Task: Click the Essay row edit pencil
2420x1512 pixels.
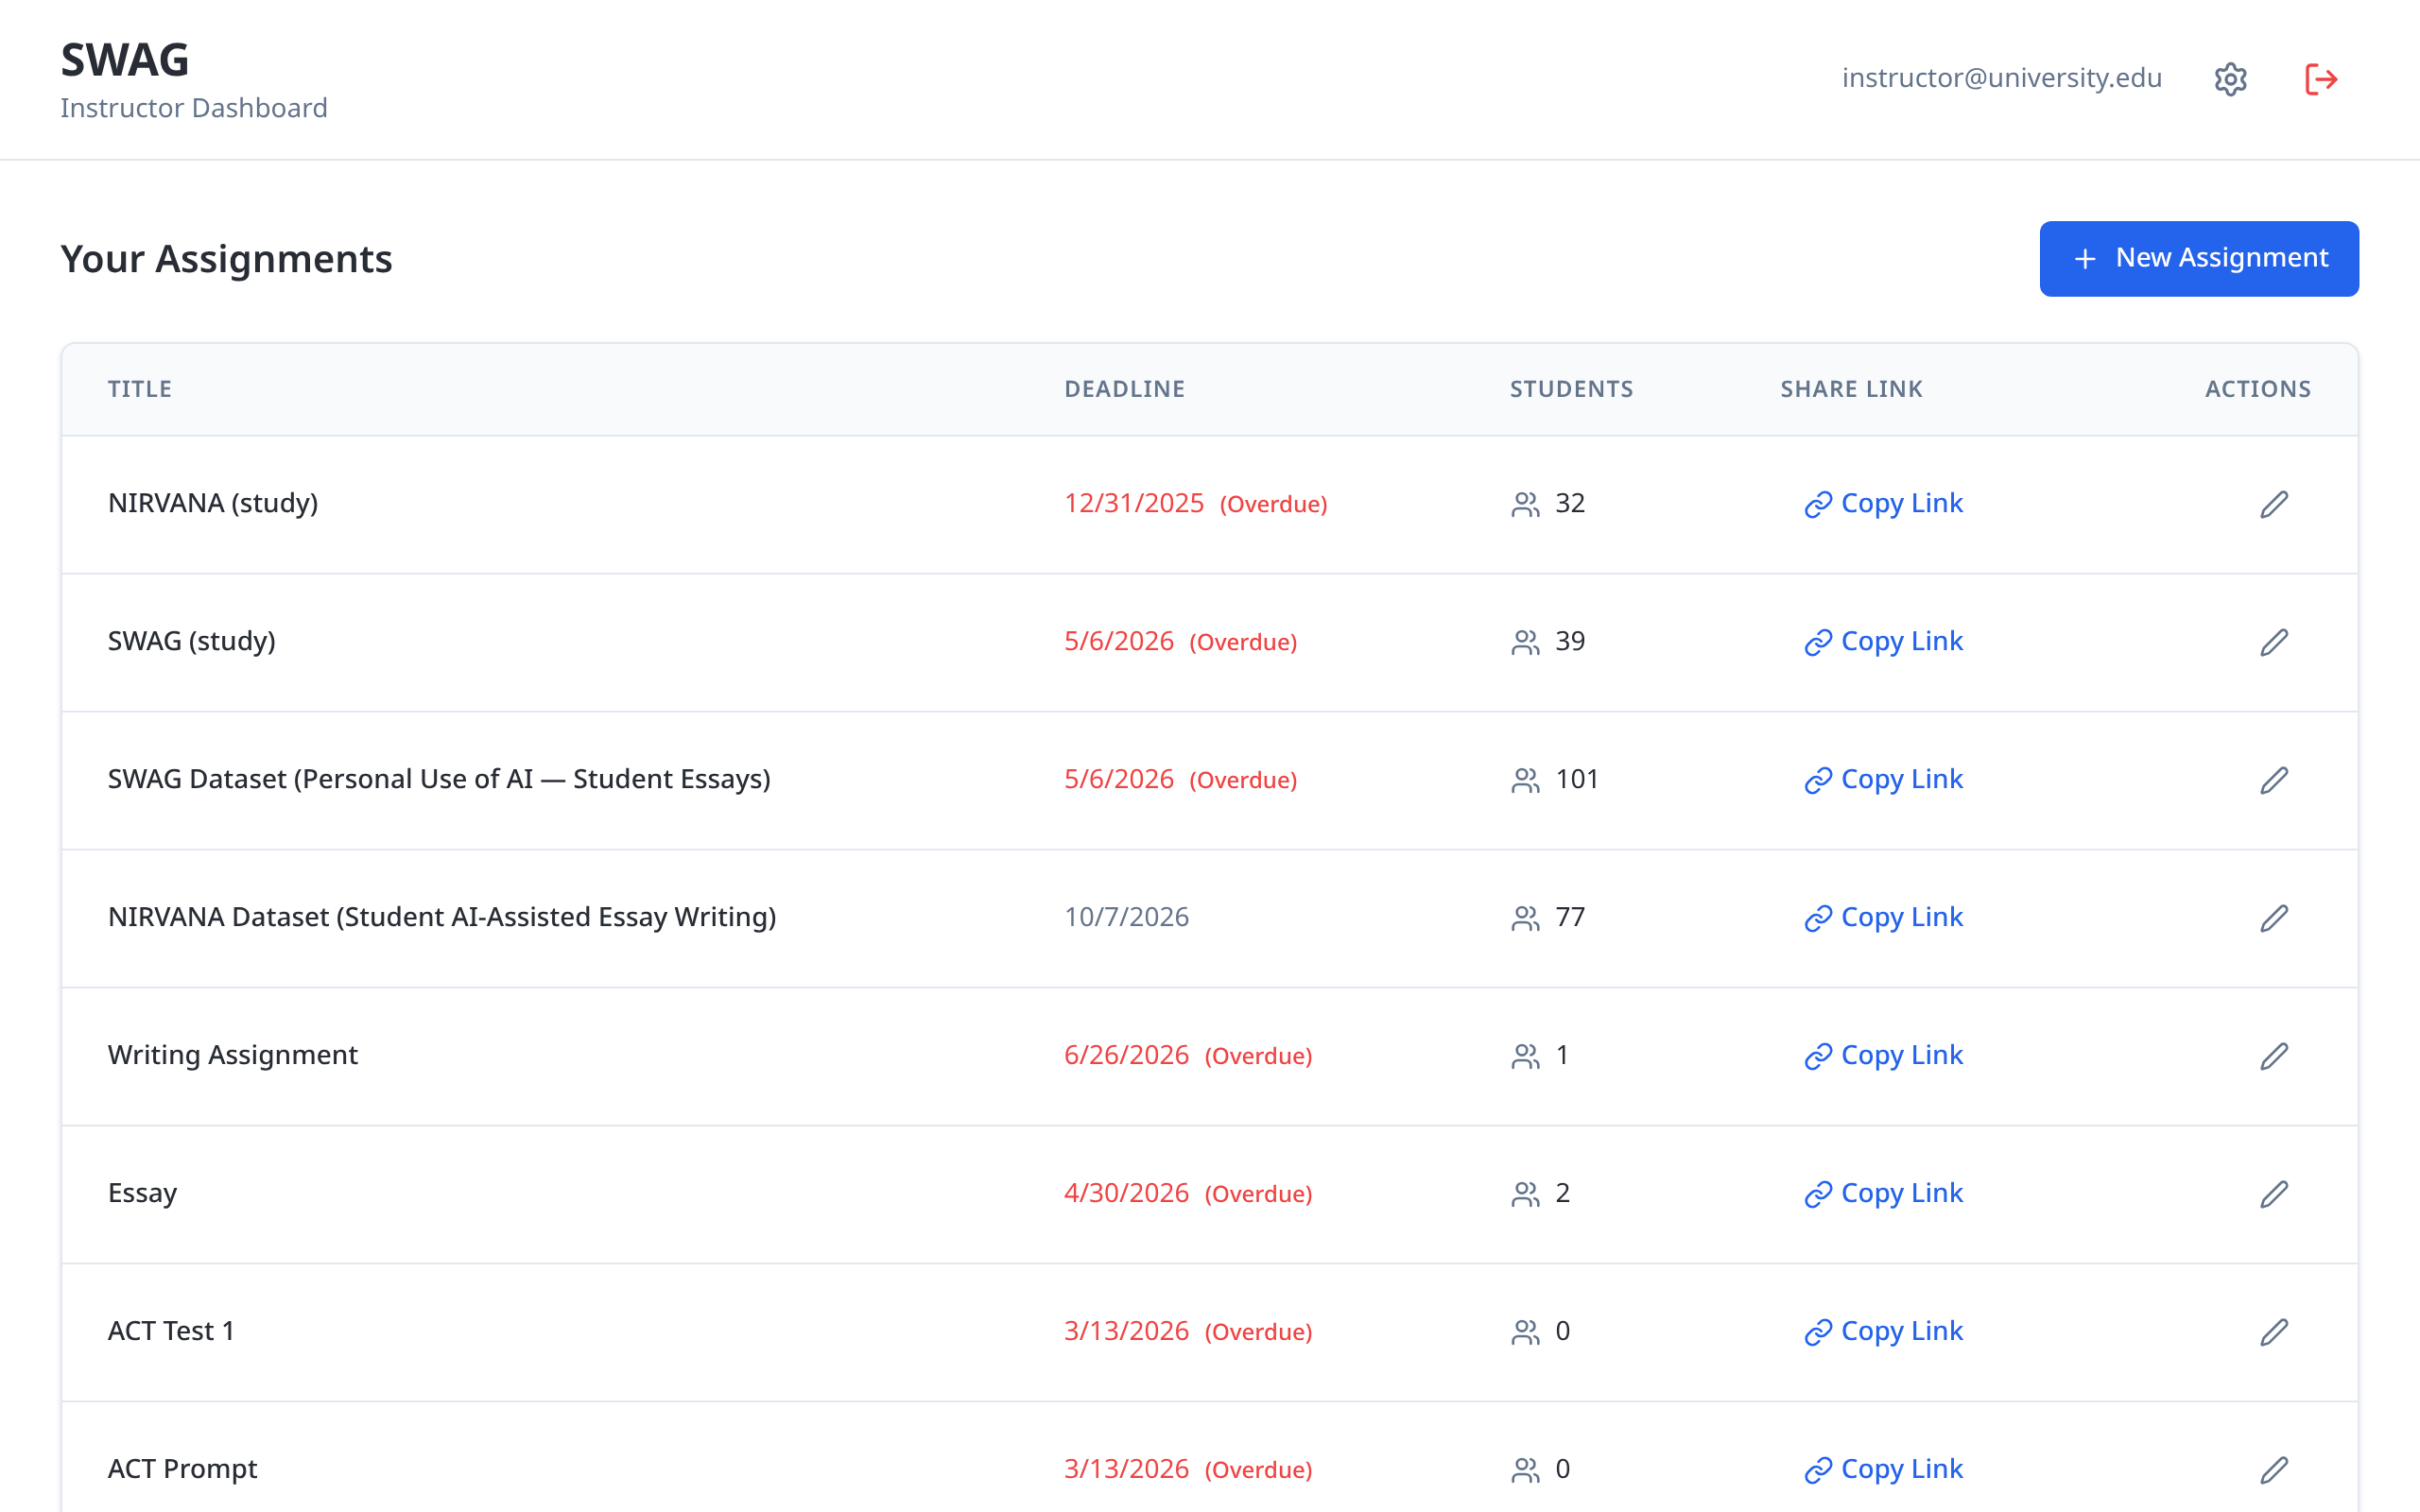Action: (x=2274, y=1194)
